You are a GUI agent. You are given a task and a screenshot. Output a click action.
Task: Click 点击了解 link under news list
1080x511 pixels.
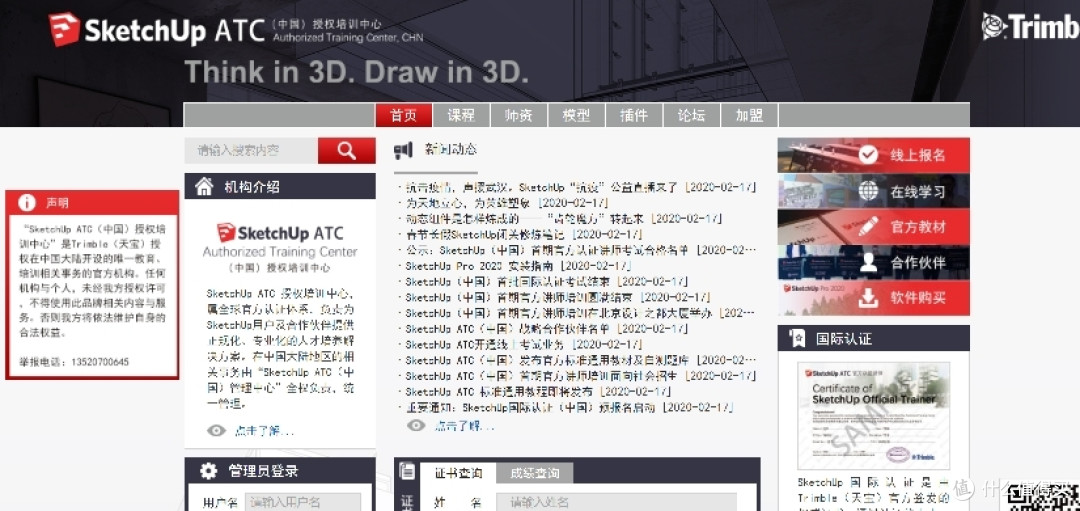pos(464,426)
